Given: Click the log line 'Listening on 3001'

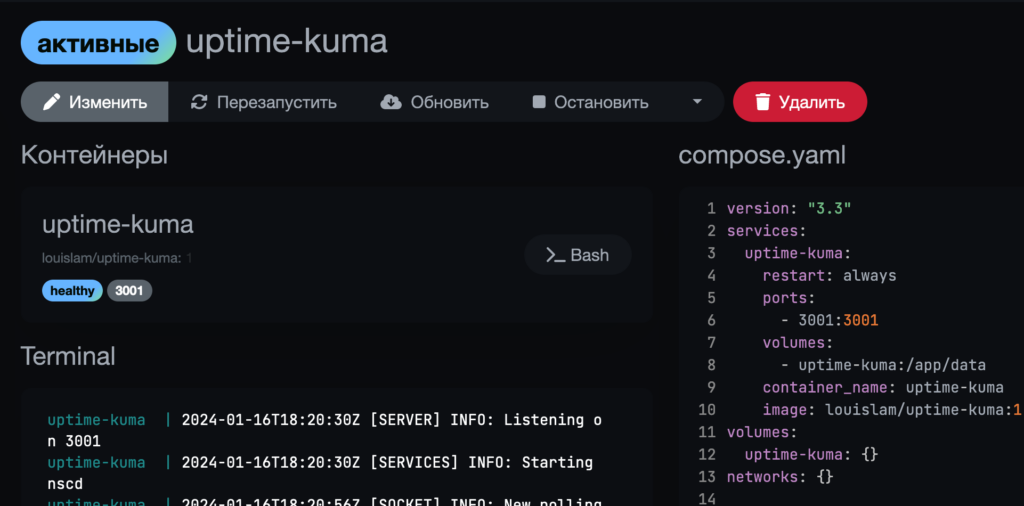Looking at the screenshot, I should pyautogui.click(x=325, y=431).
